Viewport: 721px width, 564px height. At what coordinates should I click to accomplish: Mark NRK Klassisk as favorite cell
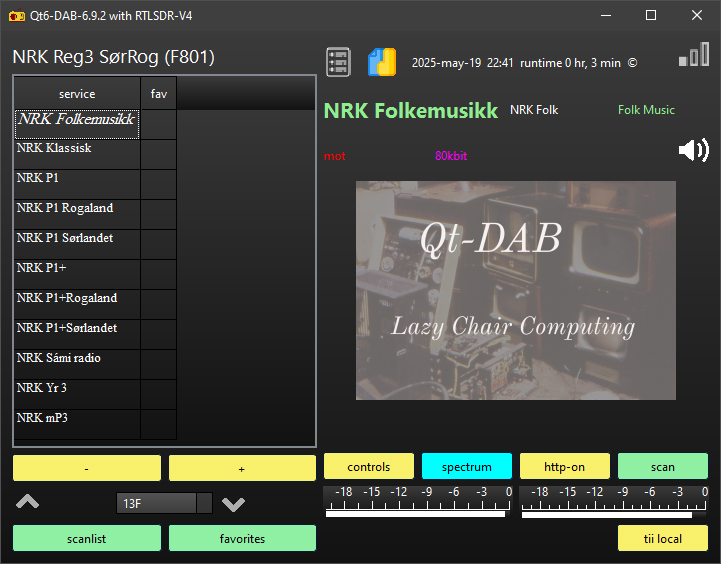[159, 154]
